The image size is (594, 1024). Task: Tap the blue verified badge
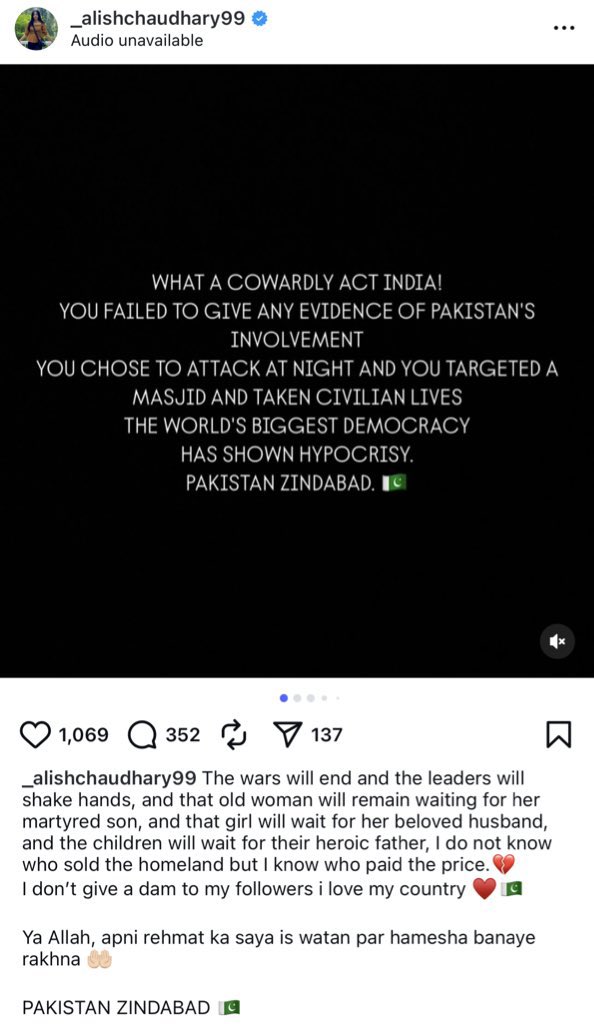coord(259,18)
